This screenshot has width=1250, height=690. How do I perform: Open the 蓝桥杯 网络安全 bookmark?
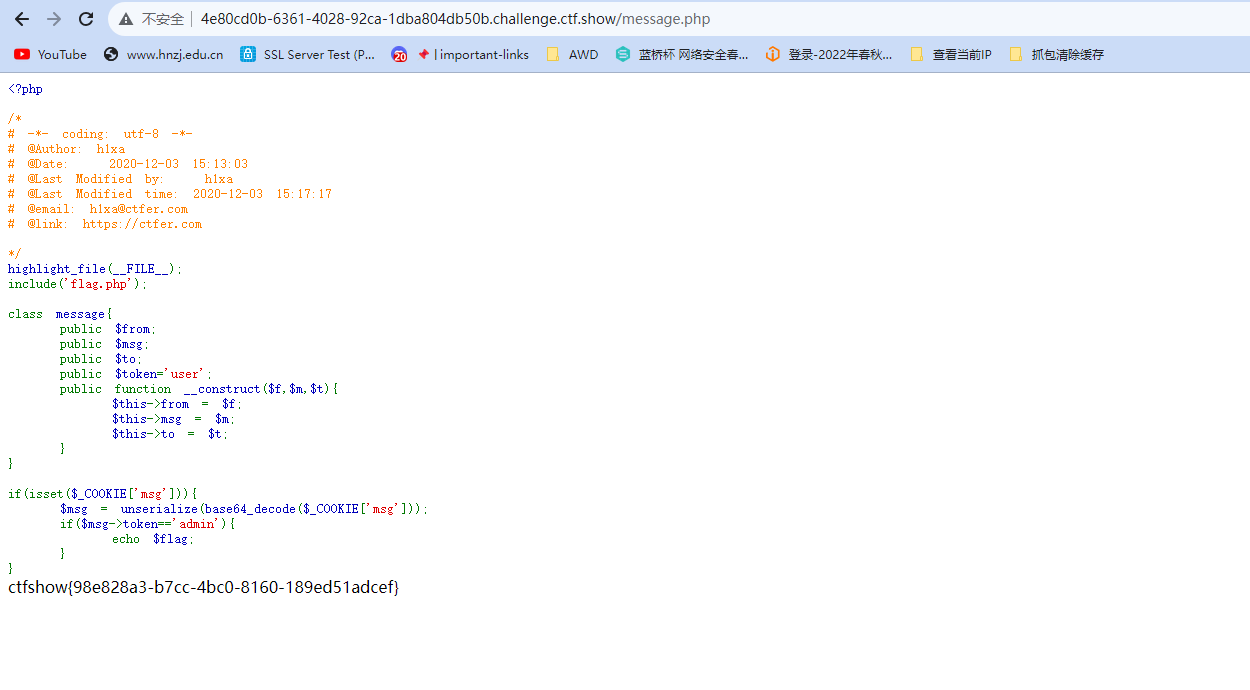tap(682, 55)
